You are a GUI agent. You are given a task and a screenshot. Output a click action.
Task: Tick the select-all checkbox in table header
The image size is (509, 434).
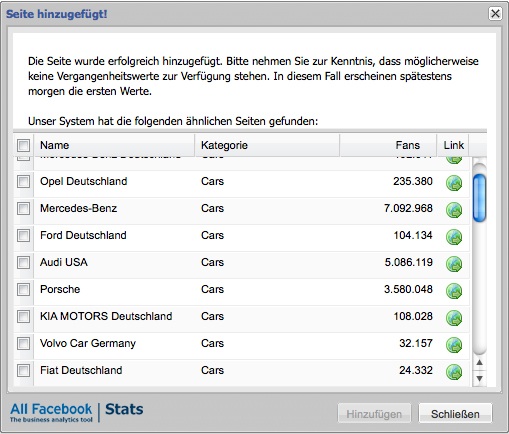23,145
